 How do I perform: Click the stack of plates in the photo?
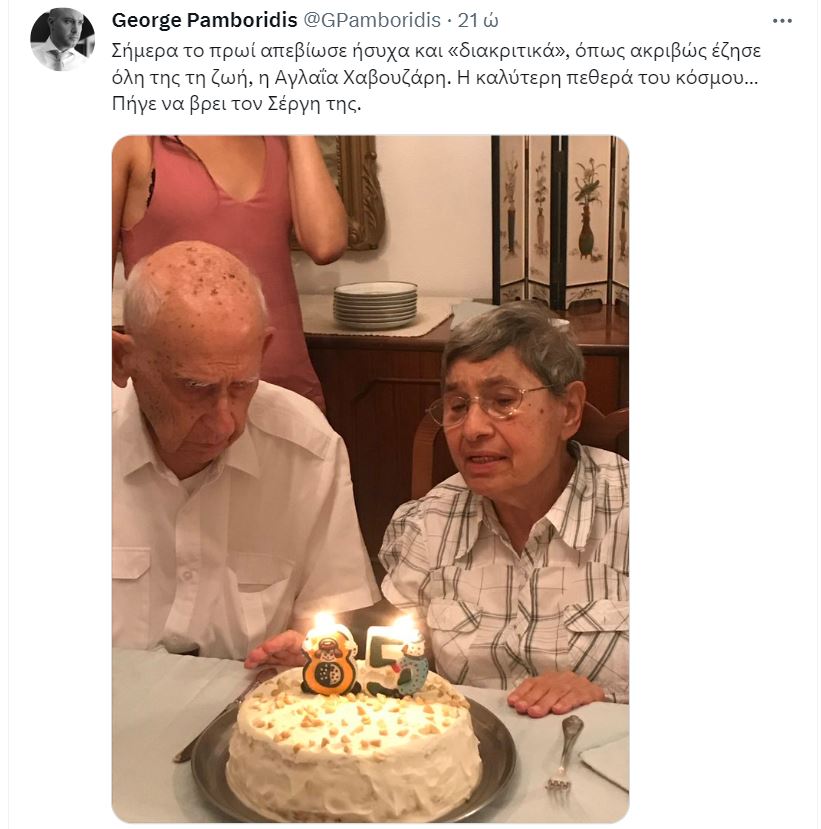pyautogui.click(x=375, y=305)
